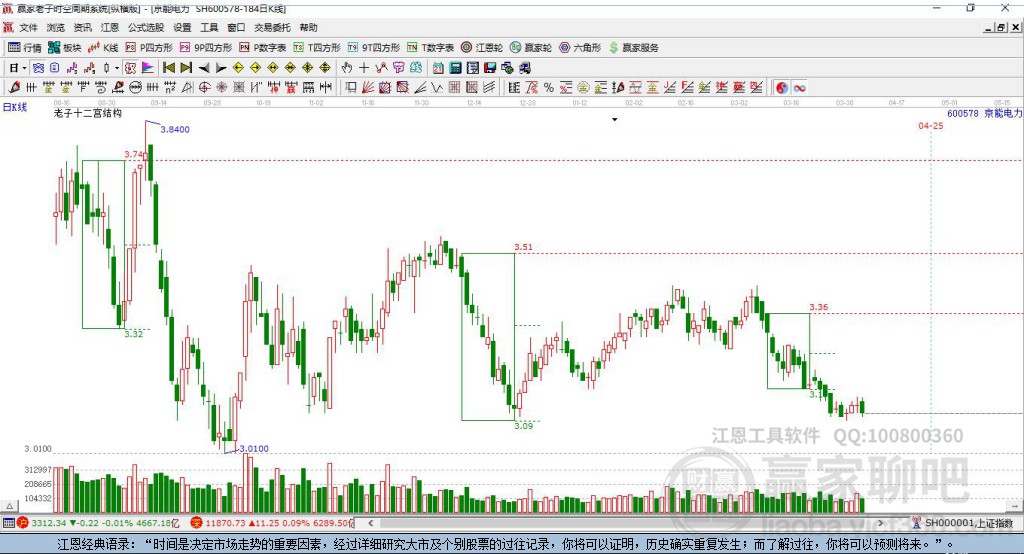This screenshot has height=554, width=1024.
Task: Open the 帮助 menu
Action: (x=308, y=27)
